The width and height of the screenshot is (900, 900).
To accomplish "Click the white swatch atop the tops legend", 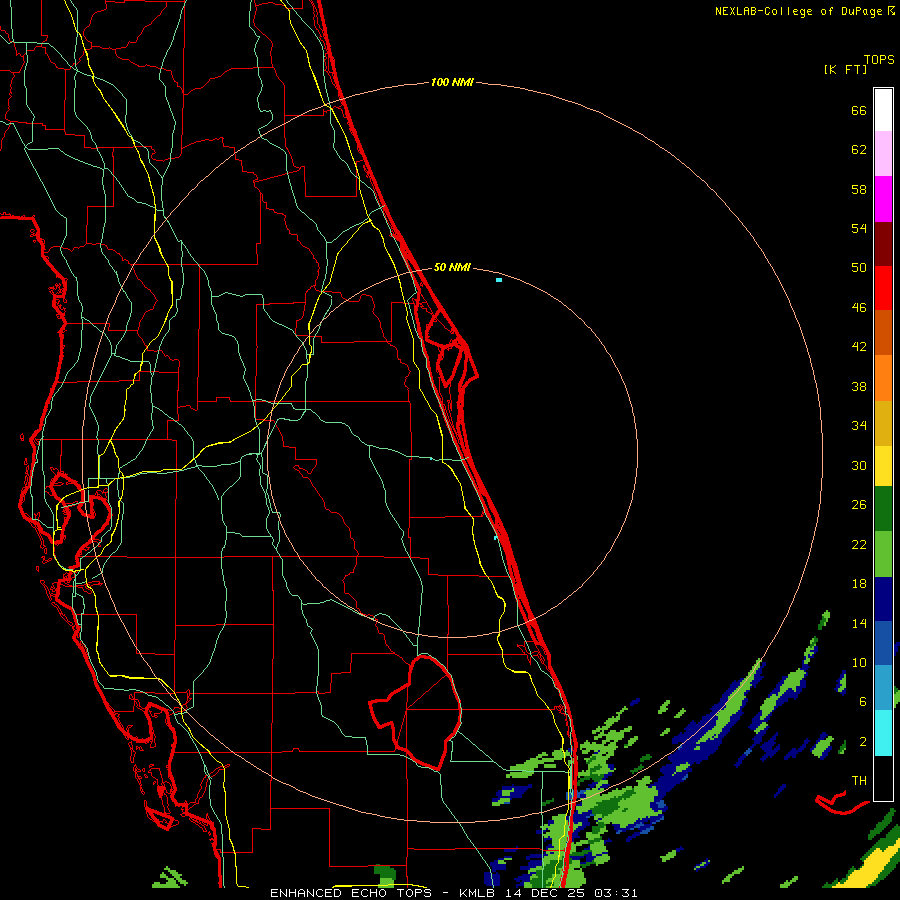I will (x=883, y=110).
